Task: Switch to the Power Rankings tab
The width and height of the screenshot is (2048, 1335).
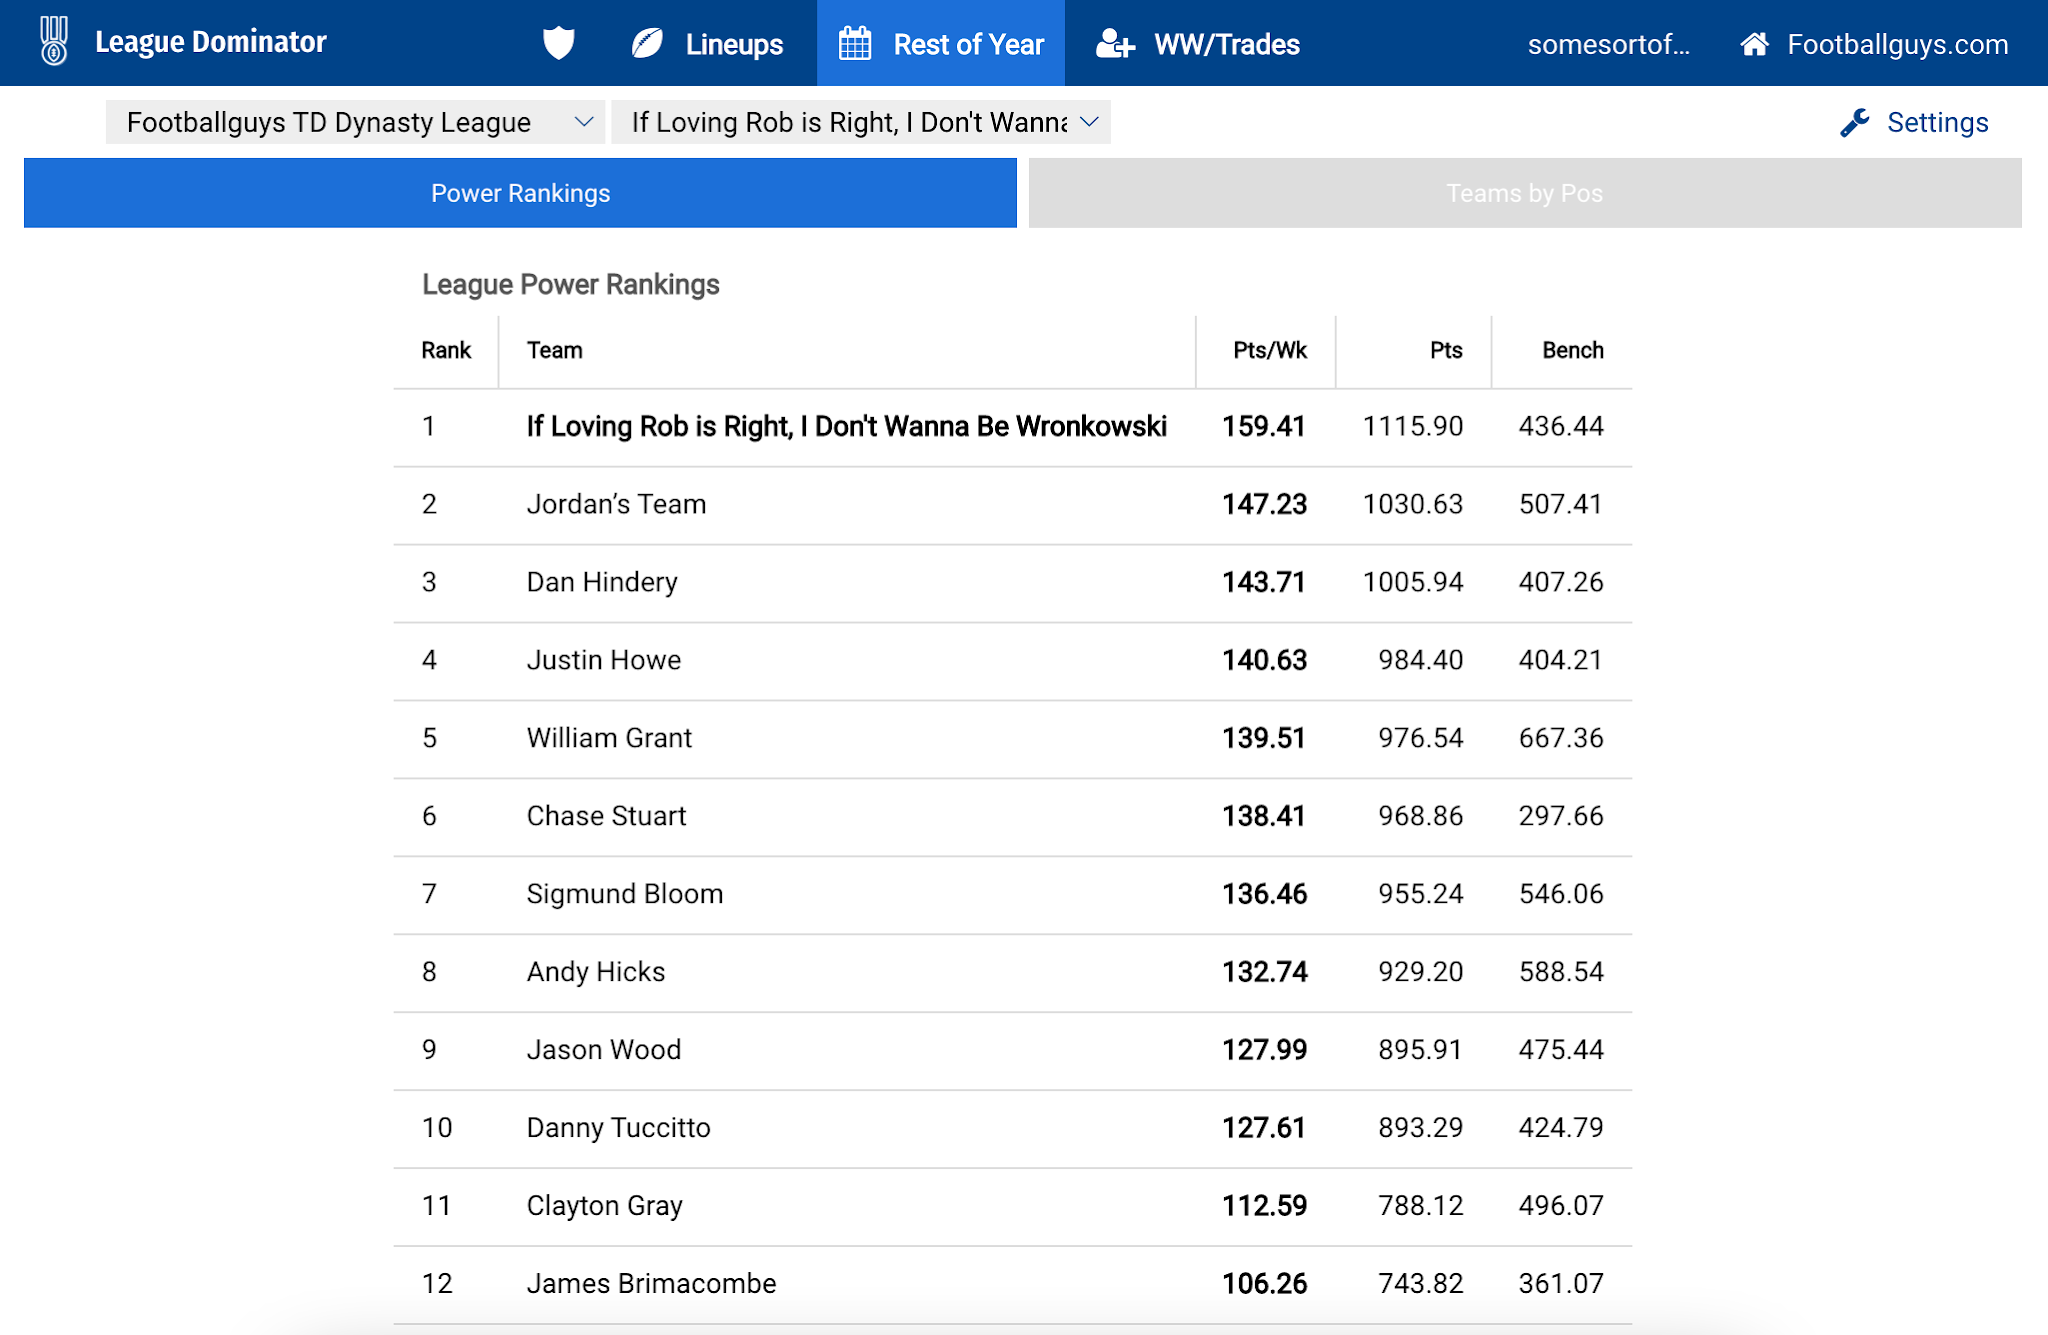Action: pos(520,193)
